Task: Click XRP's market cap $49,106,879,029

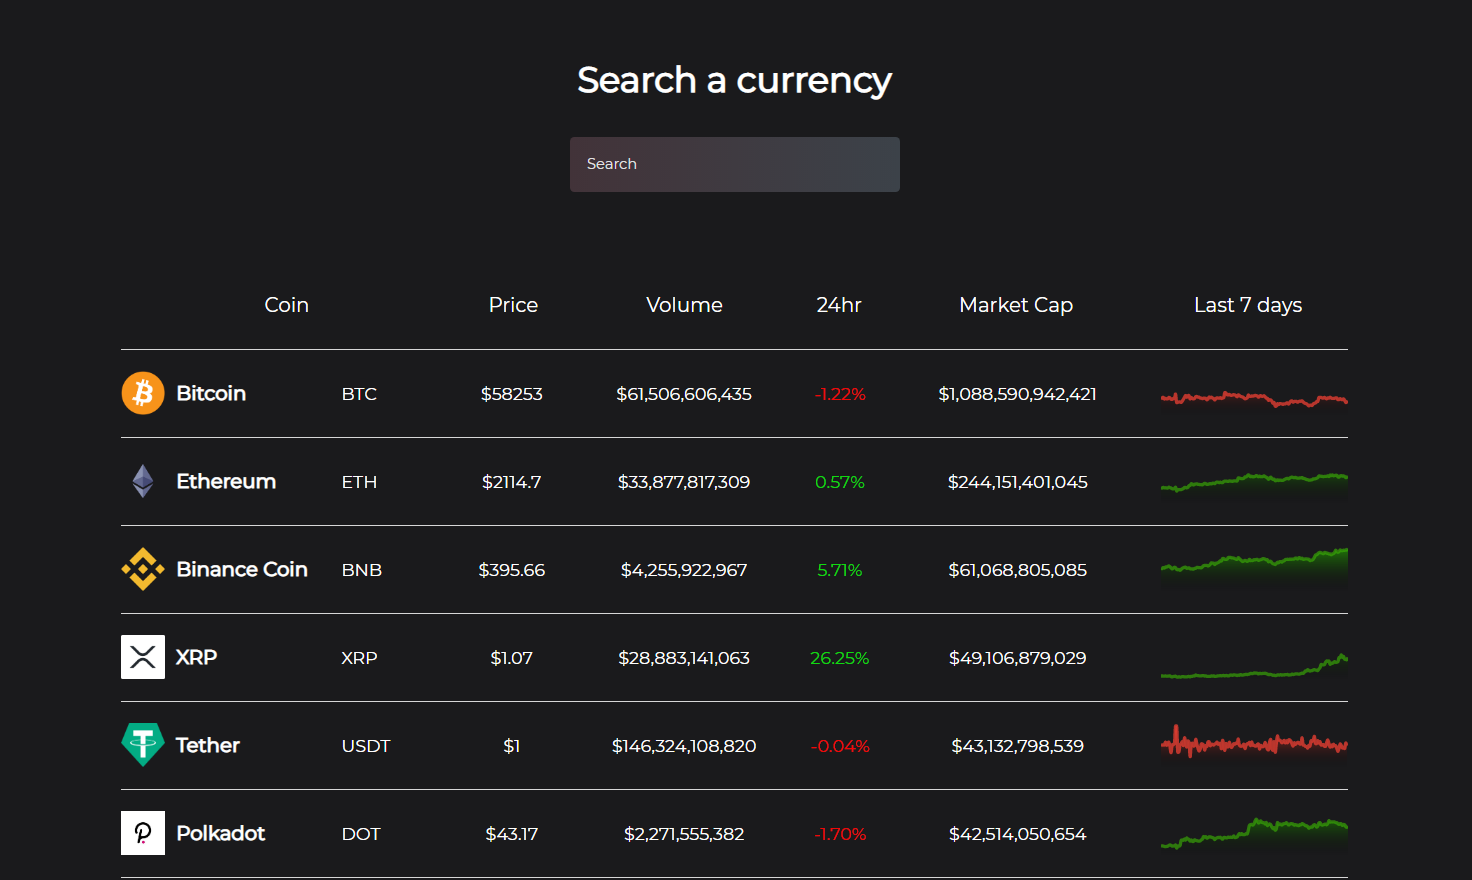Action: (1018, 658)
